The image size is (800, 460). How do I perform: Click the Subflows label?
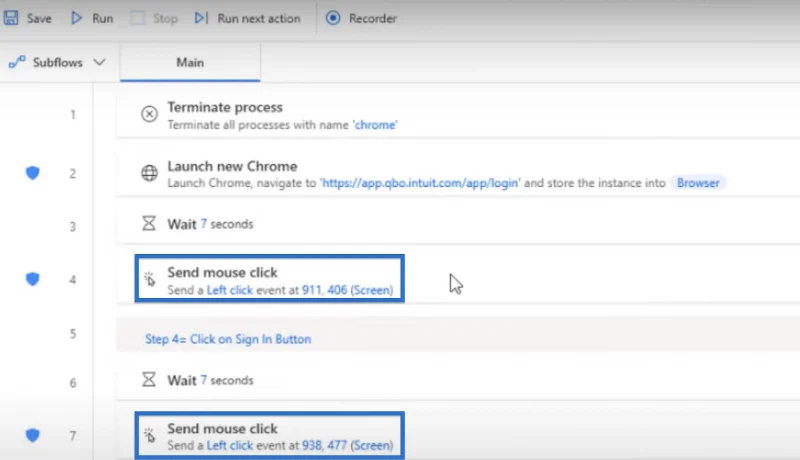(58, 63)
